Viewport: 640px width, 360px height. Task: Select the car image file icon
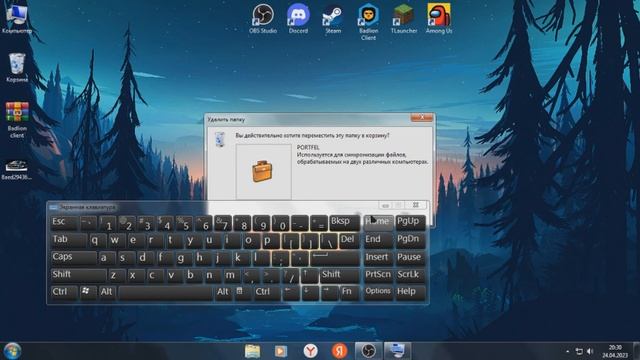[x=16, y=170]
